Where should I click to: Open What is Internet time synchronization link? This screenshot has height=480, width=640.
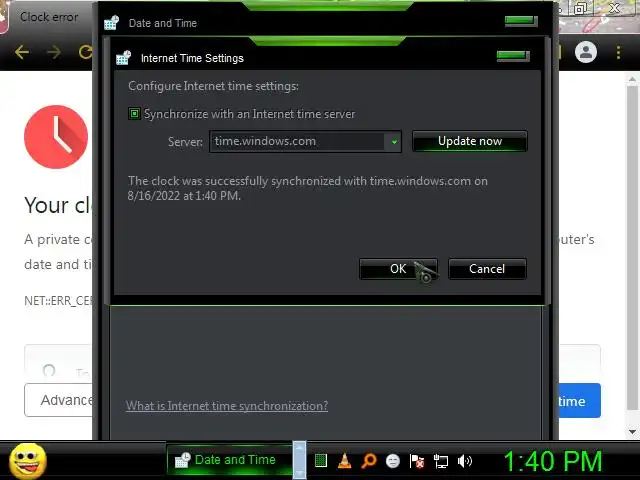click(227, 406)
